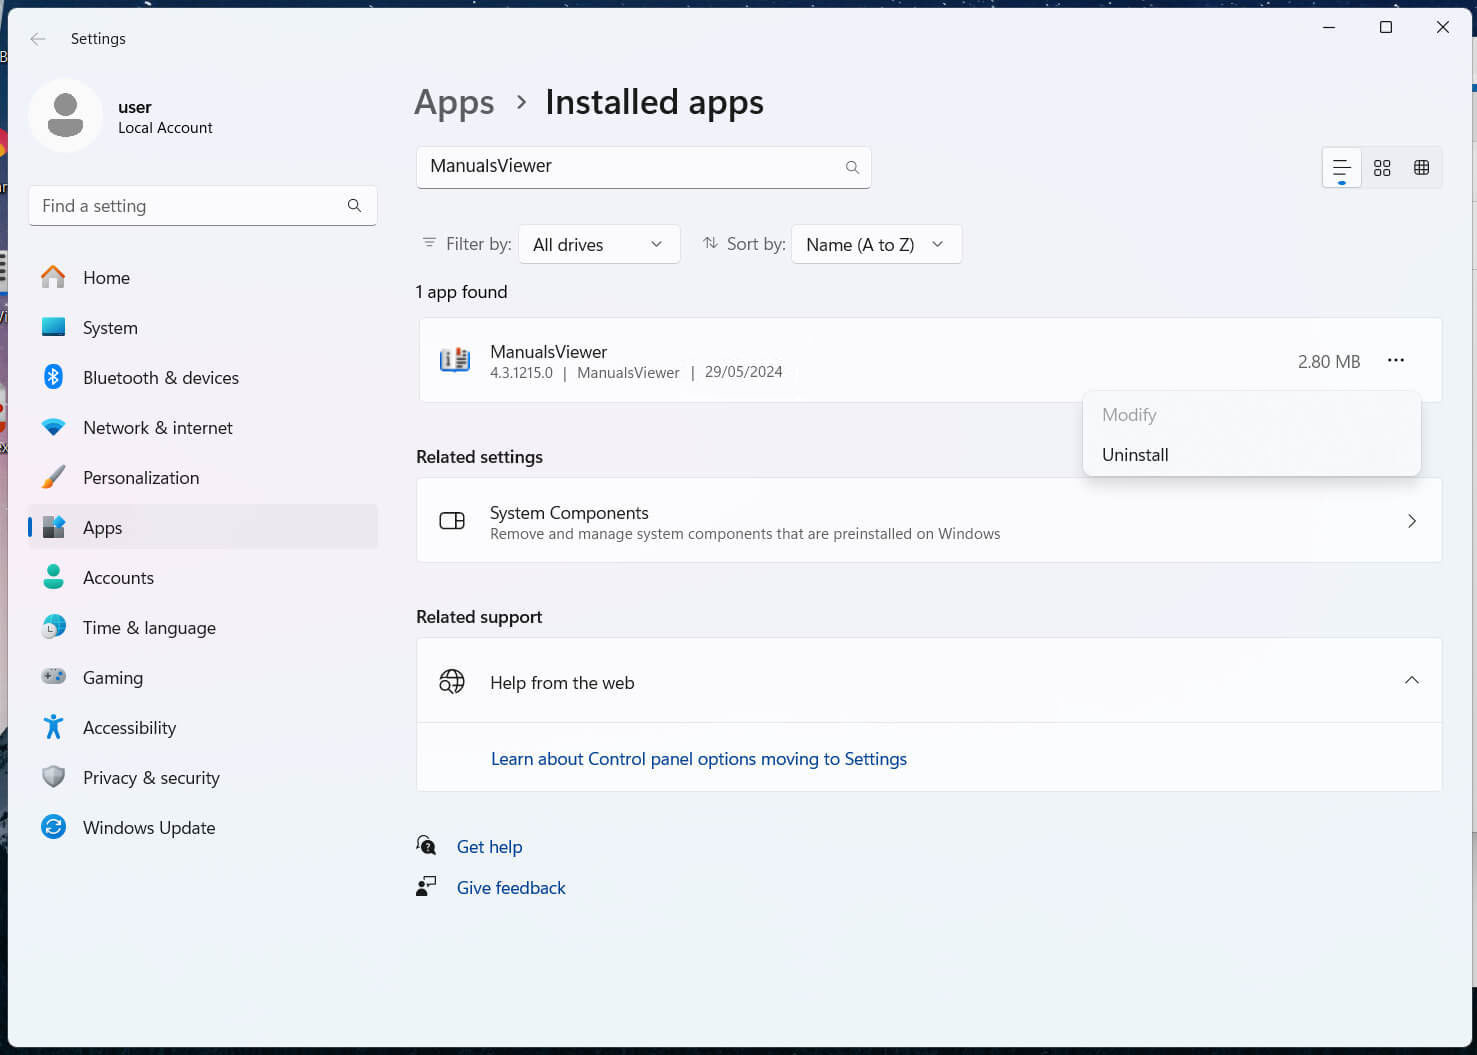Open Accounts settings

[203, 578]
